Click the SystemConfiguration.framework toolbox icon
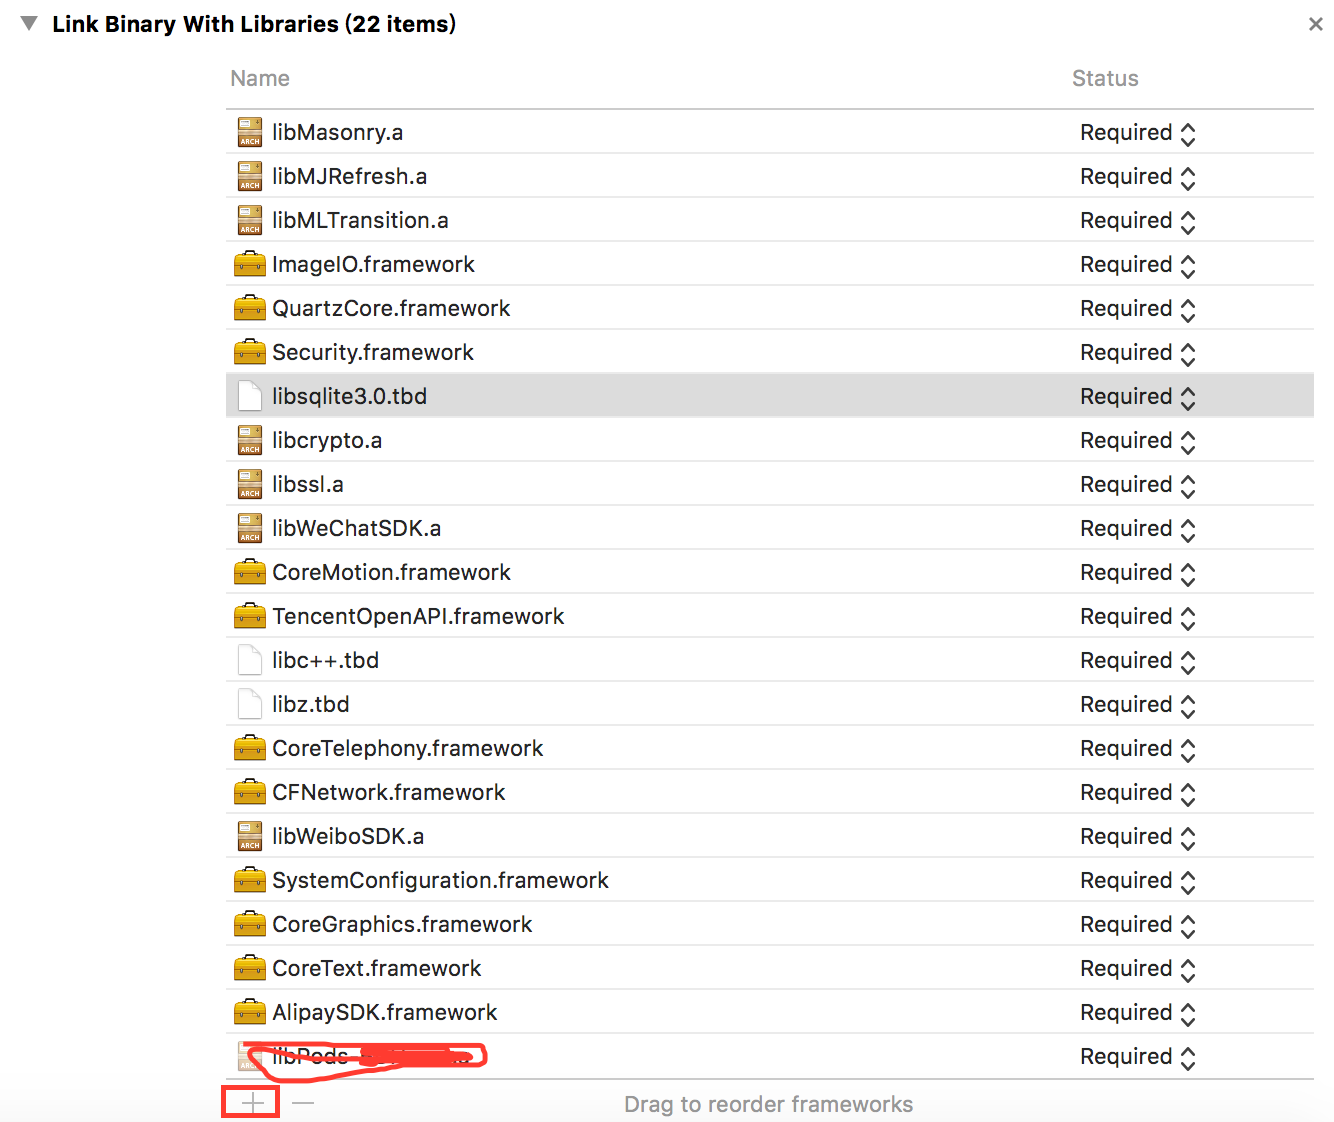 pyautogui.click(x=250, y=880)
